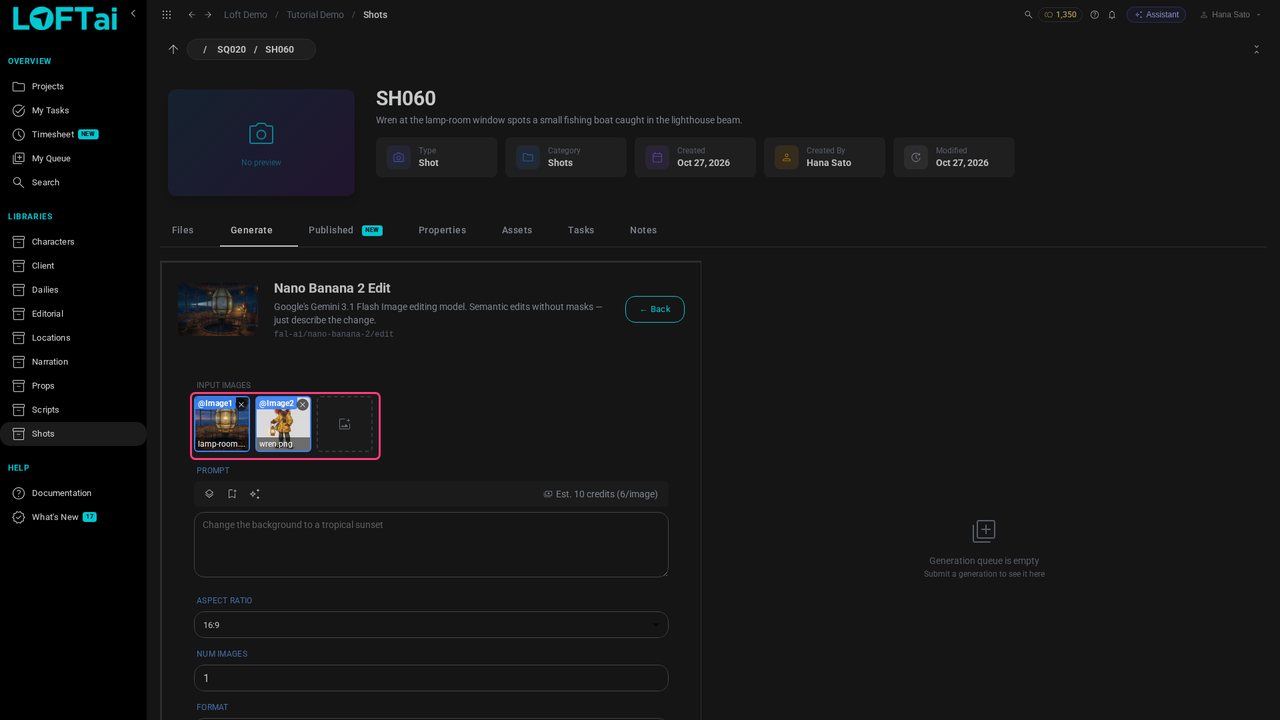Switch to the Generate tab
The width and height of the screenshot is (1280, 720).
pyautogui.click(x=251, y=230)
